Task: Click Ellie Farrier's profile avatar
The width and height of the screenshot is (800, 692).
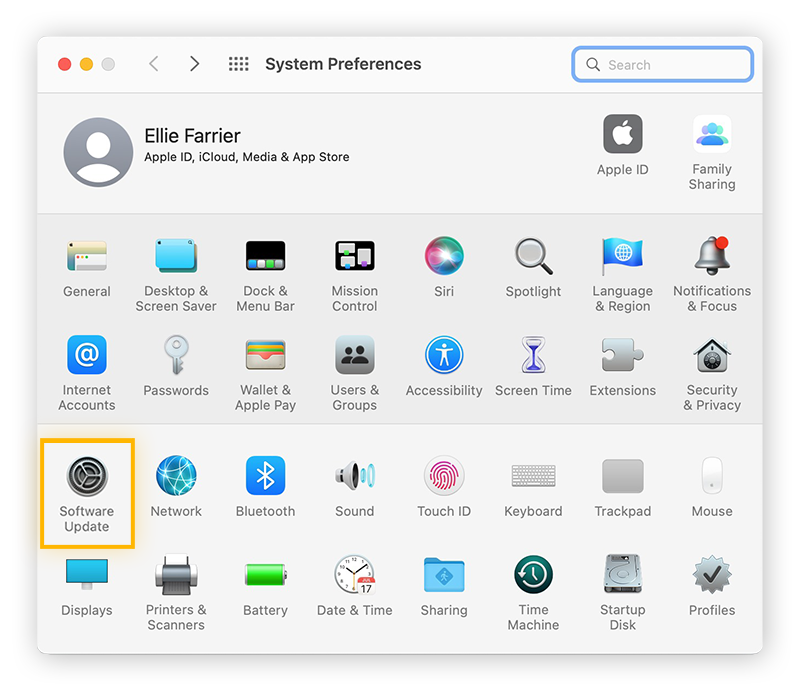Action: coord(98,152)
